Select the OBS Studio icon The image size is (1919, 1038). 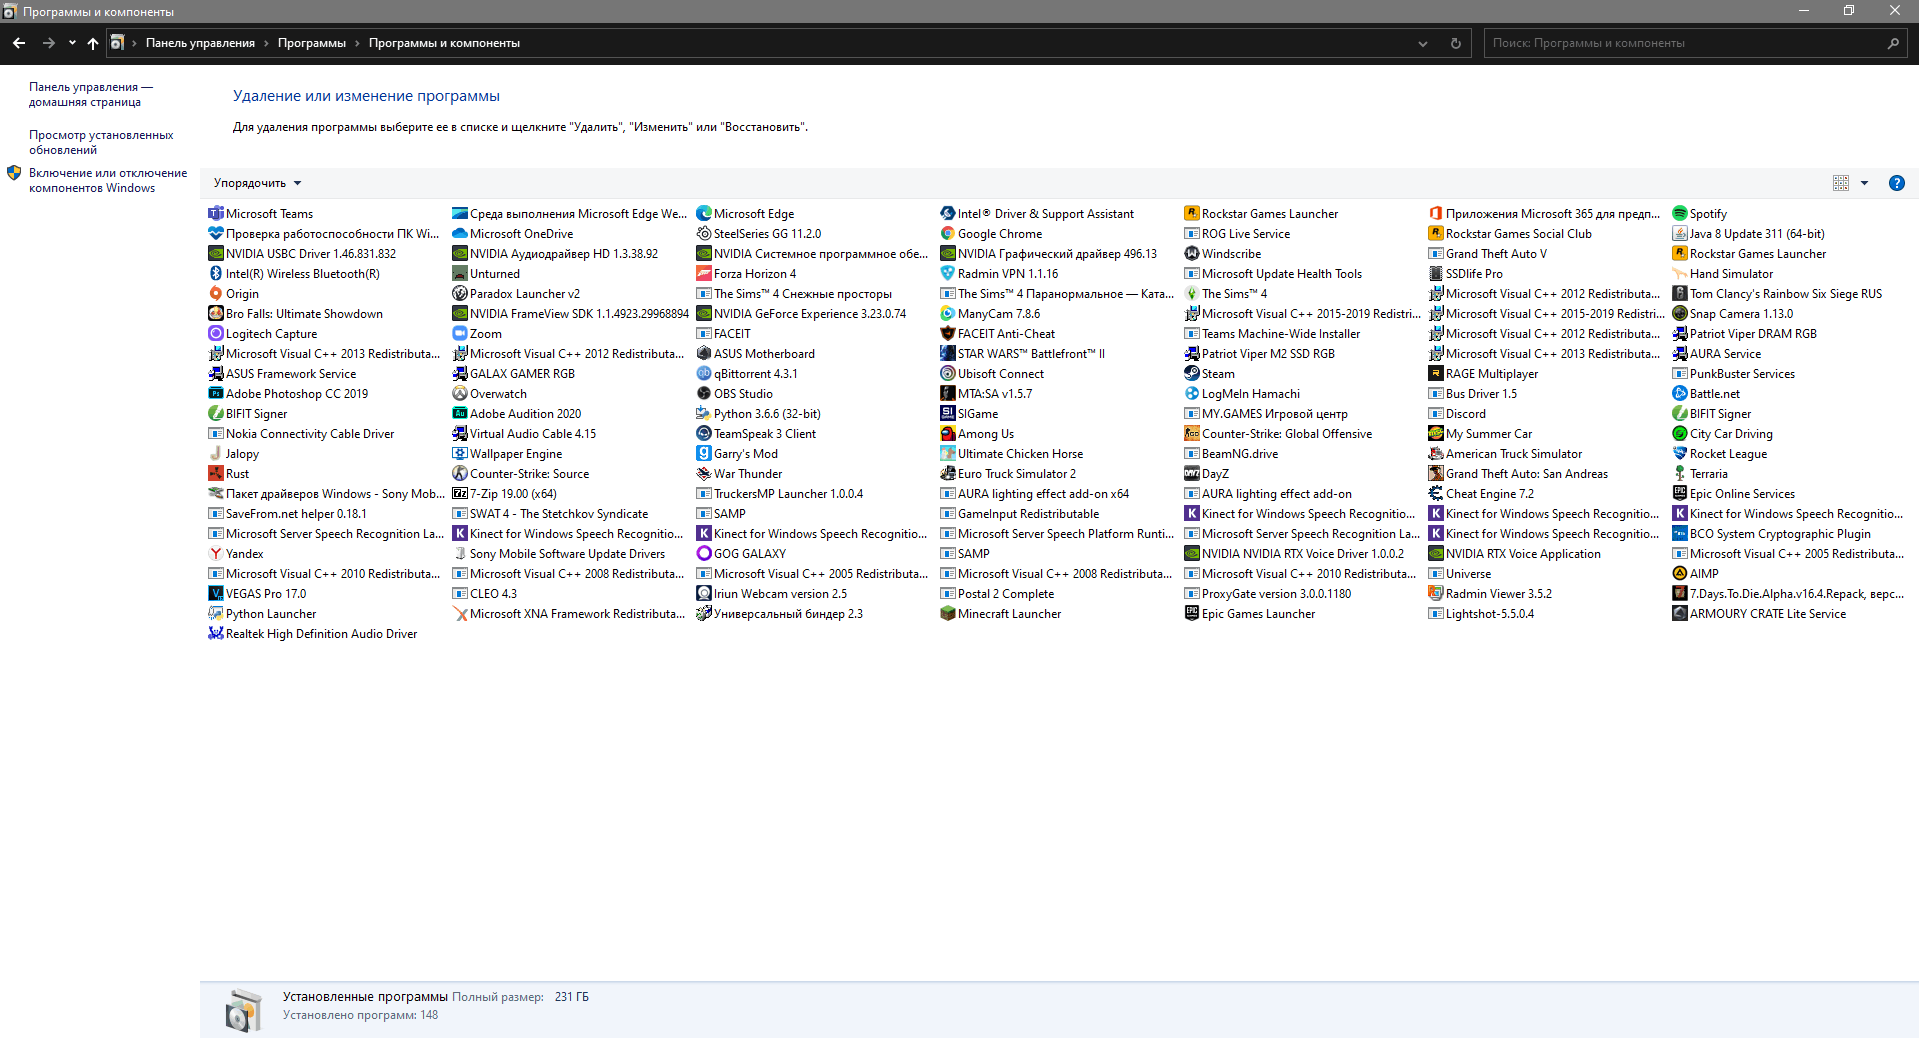tap(704, 393)
